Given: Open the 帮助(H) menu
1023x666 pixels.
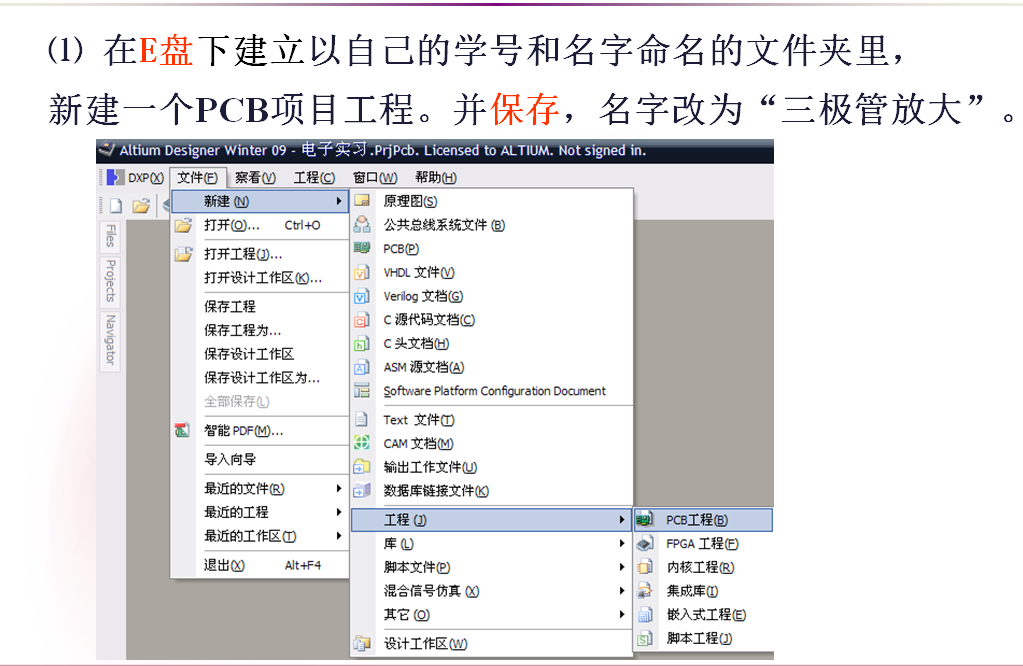Looking at the screenshot, I should click(436, 177).
